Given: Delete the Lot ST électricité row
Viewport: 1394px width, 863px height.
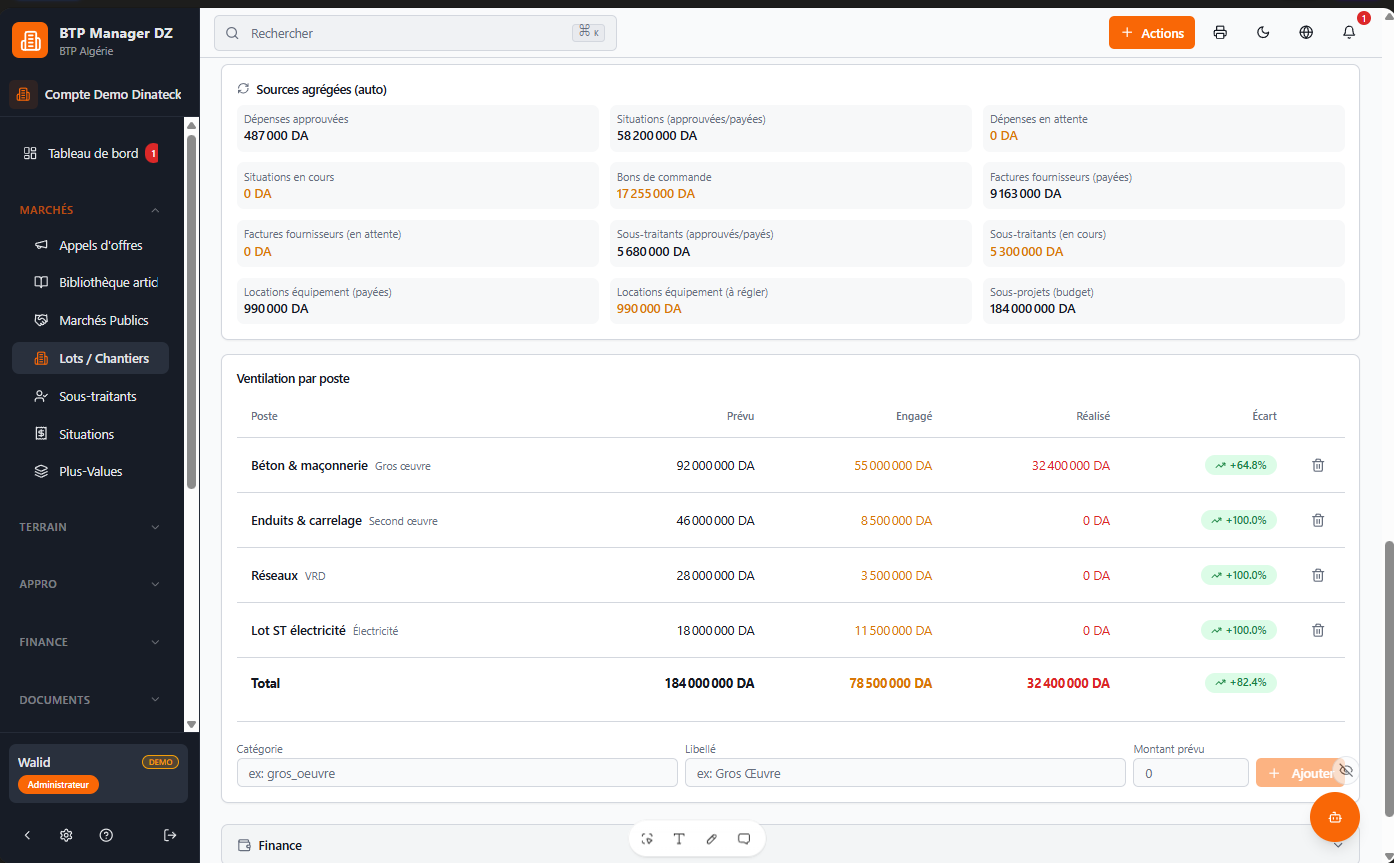Looking at the screenshot, I should pyautogui.click(x=1318, y=630).
